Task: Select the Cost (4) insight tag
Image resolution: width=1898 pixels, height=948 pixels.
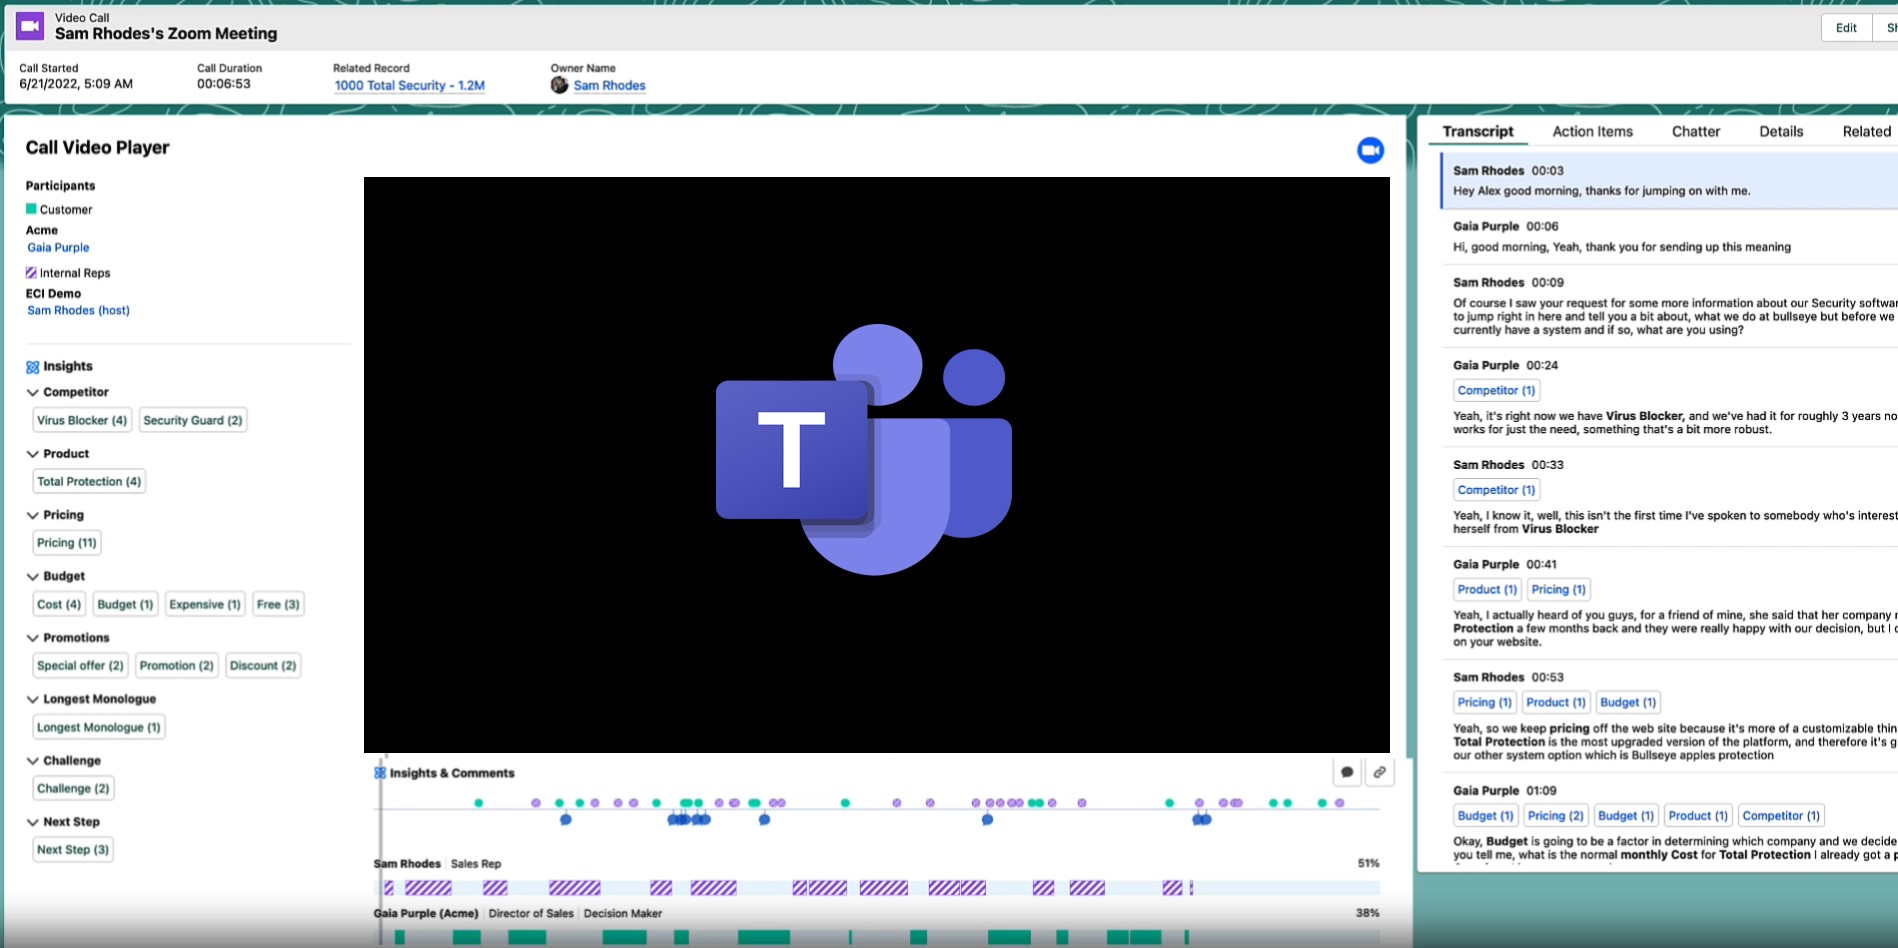Action: [x=59, y=605]
